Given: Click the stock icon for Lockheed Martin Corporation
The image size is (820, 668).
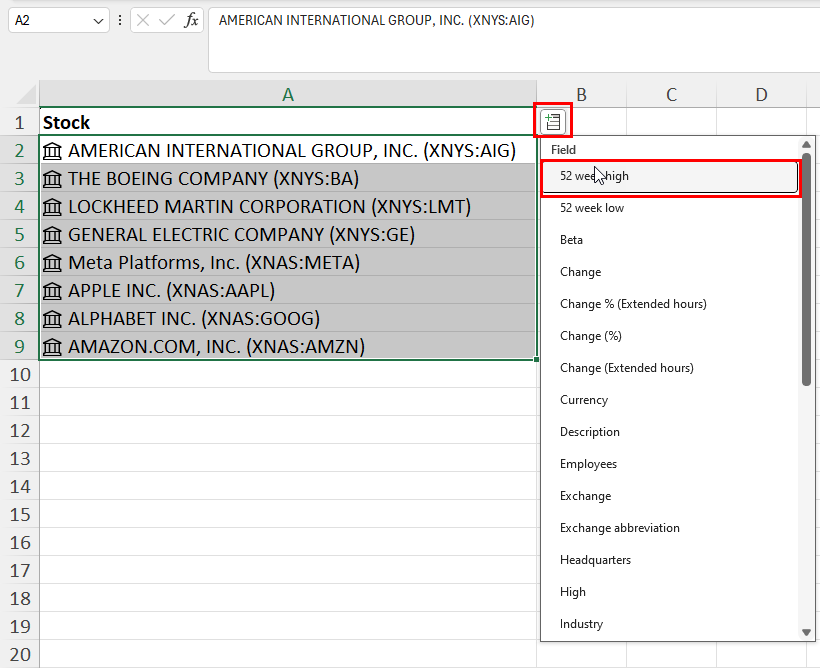Looking at the screenshot, I should [x=52, y=207].
